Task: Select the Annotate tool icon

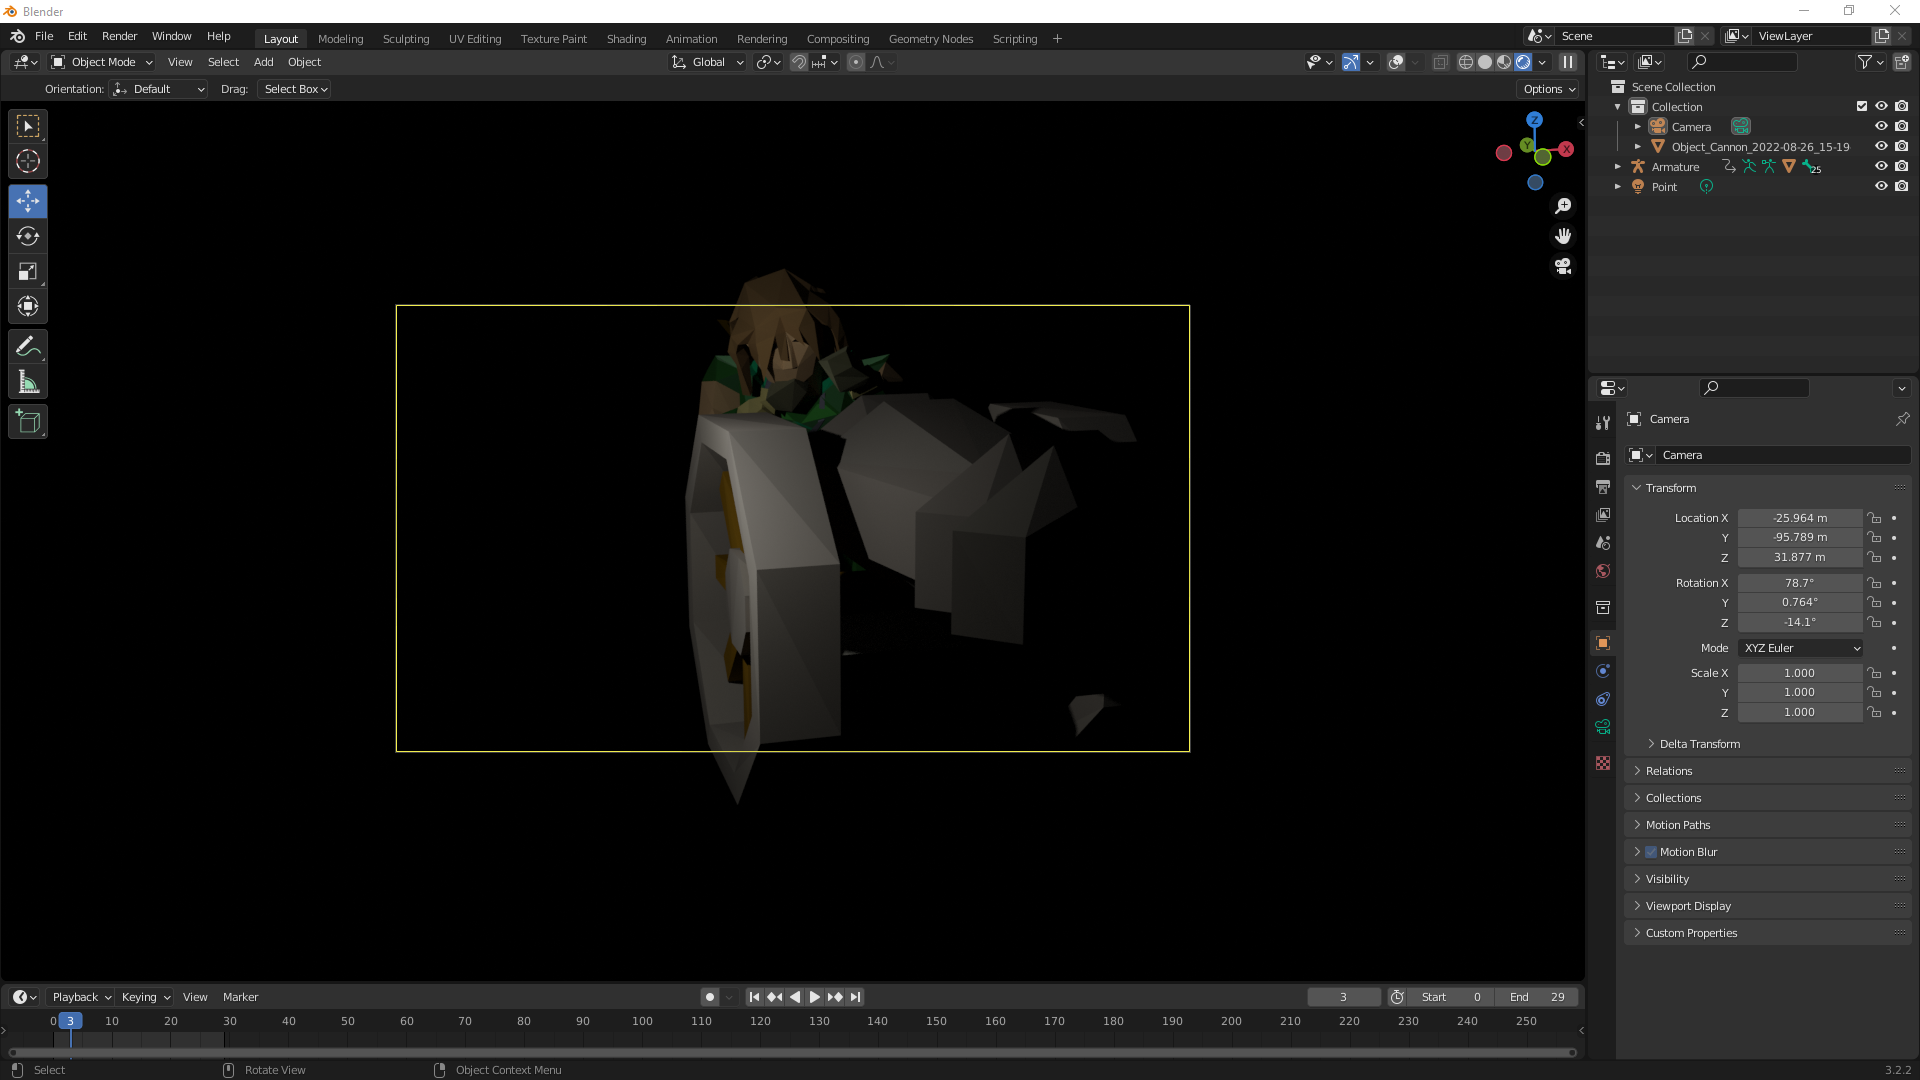Action: tap(28, 345)
